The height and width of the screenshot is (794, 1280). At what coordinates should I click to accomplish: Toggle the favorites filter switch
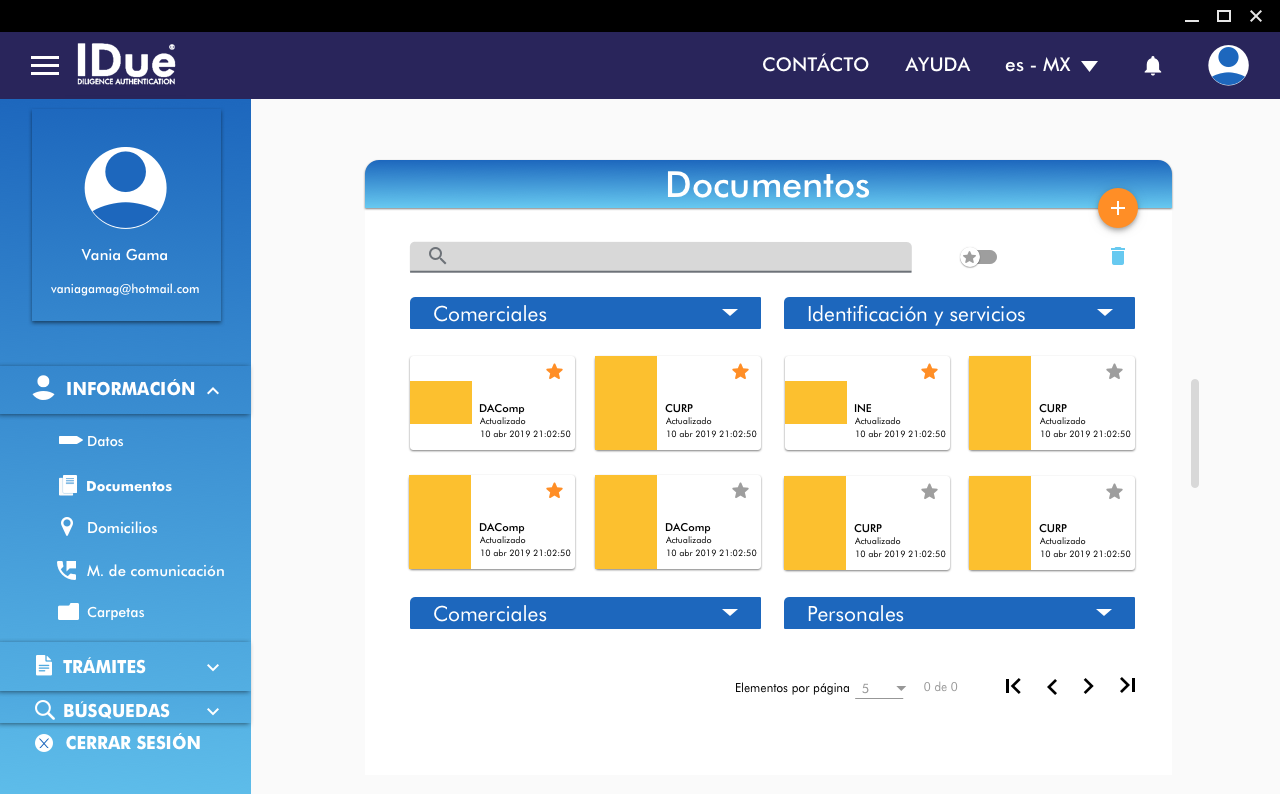point(978,258)
